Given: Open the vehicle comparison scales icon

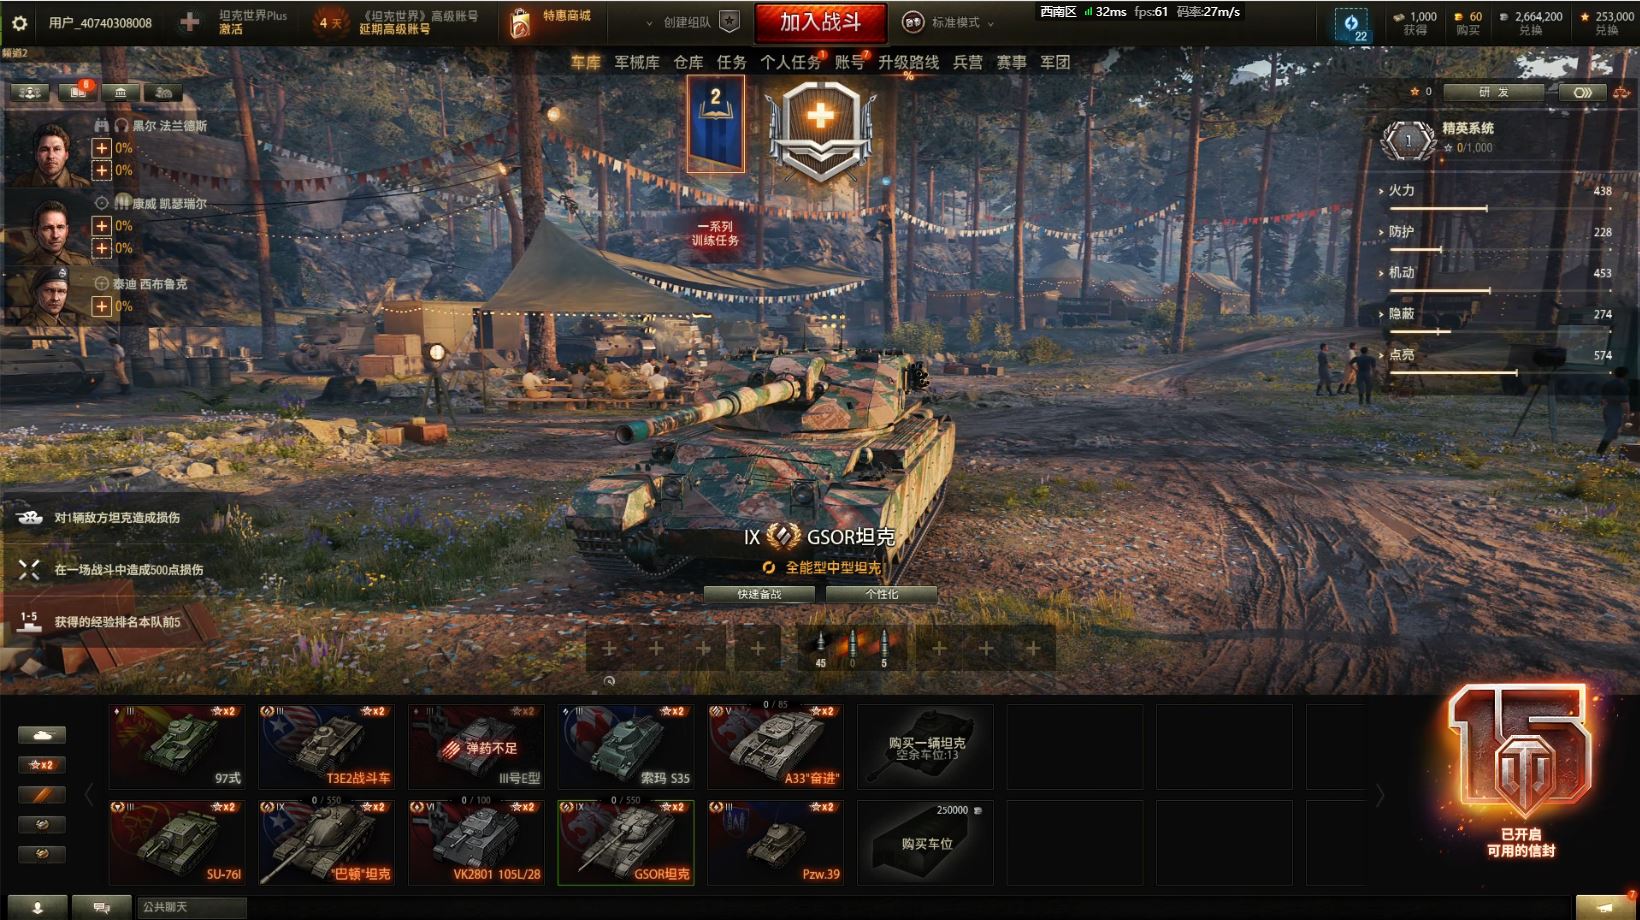Looking at the screenshot, I should pos(1621,92).
